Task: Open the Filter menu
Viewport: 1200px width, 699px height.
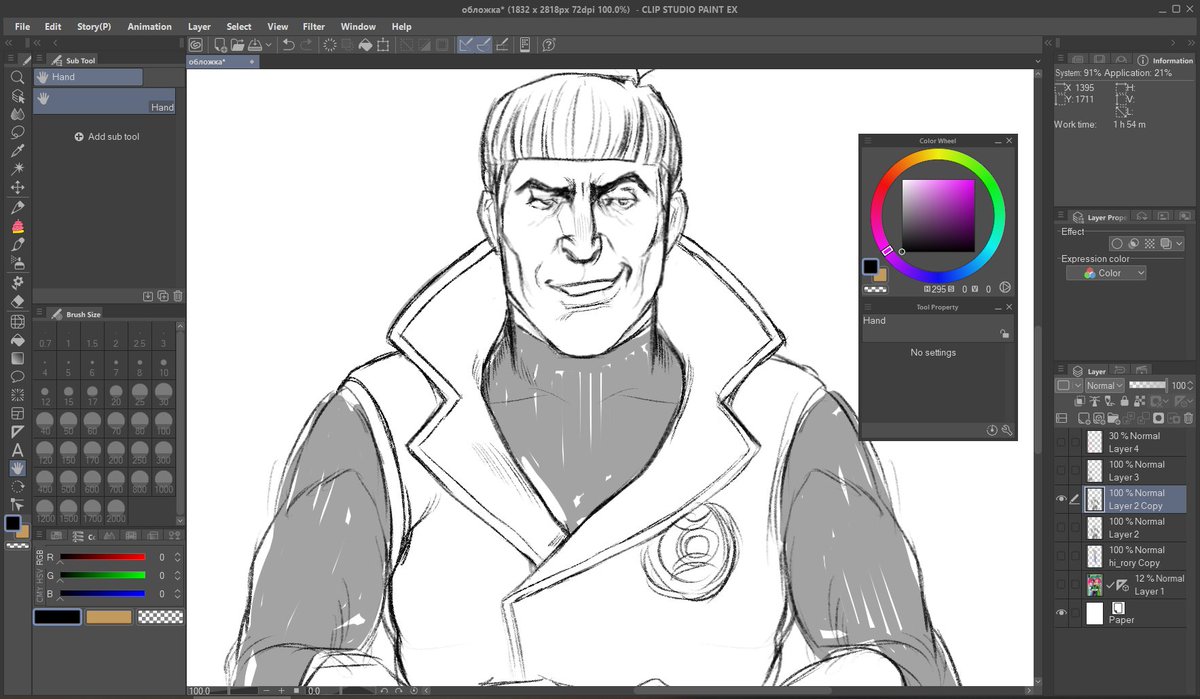Action: point(315,26)
